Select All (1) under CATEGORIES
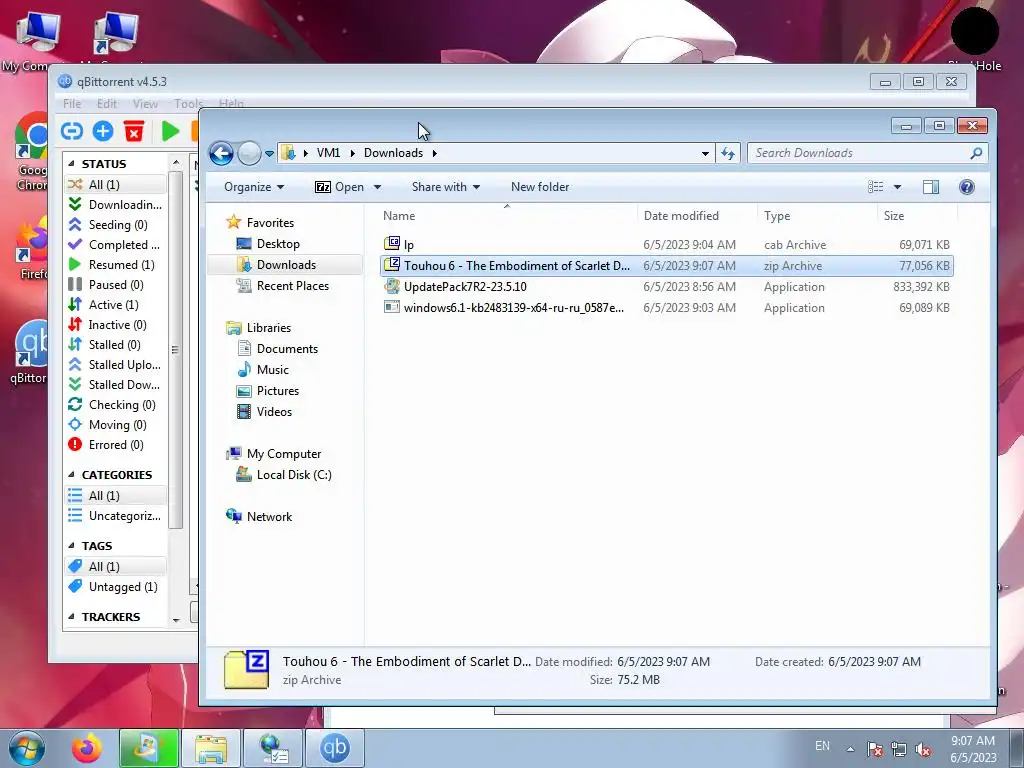 coord(116,496)
